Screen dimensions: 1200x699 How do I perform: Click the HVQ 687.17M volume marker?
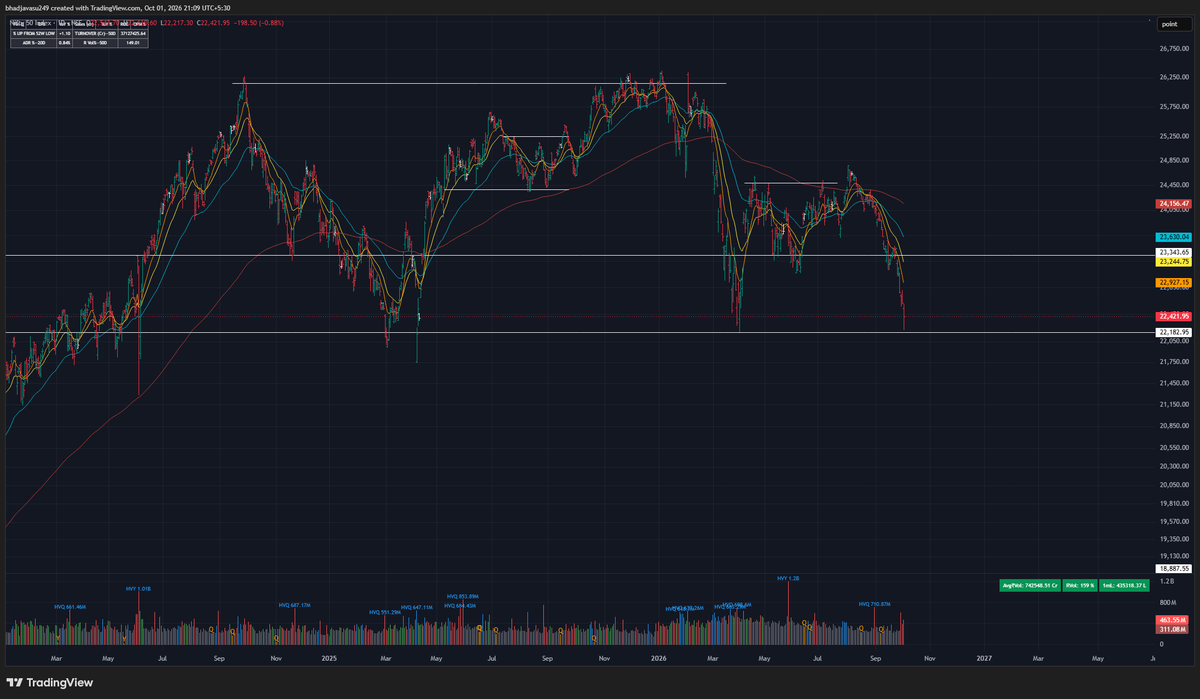pos(294,605)
